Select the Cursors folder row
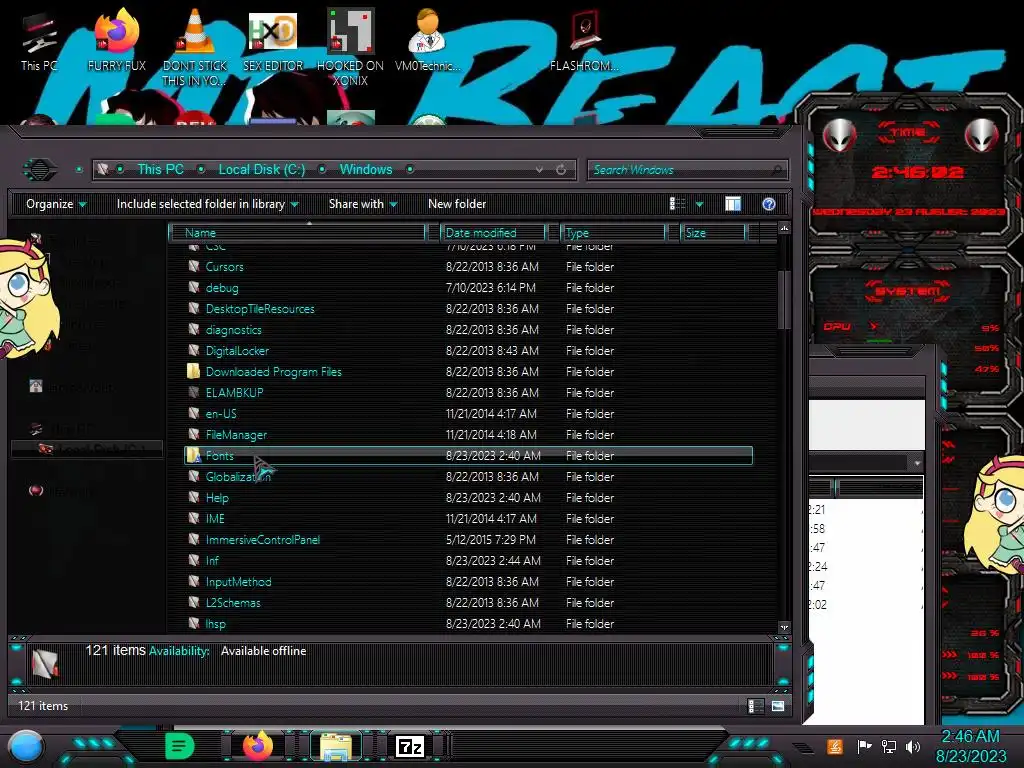This screenshot has height=768, width=1024. click(468, 266)
